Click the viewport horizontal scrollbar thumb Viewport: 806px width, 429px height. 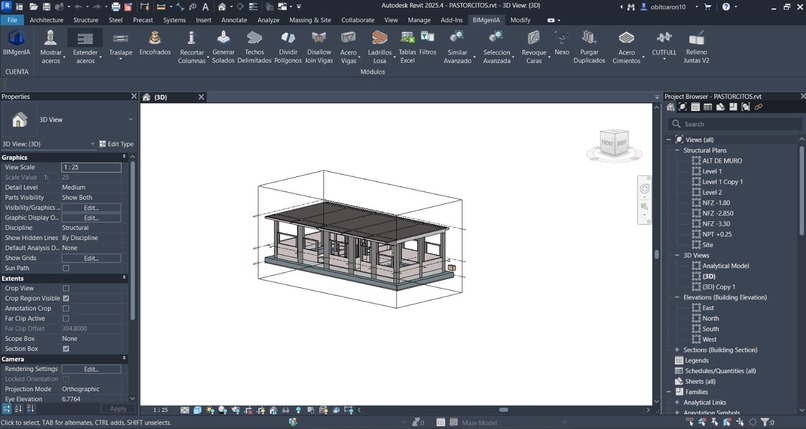coord(504,410)
